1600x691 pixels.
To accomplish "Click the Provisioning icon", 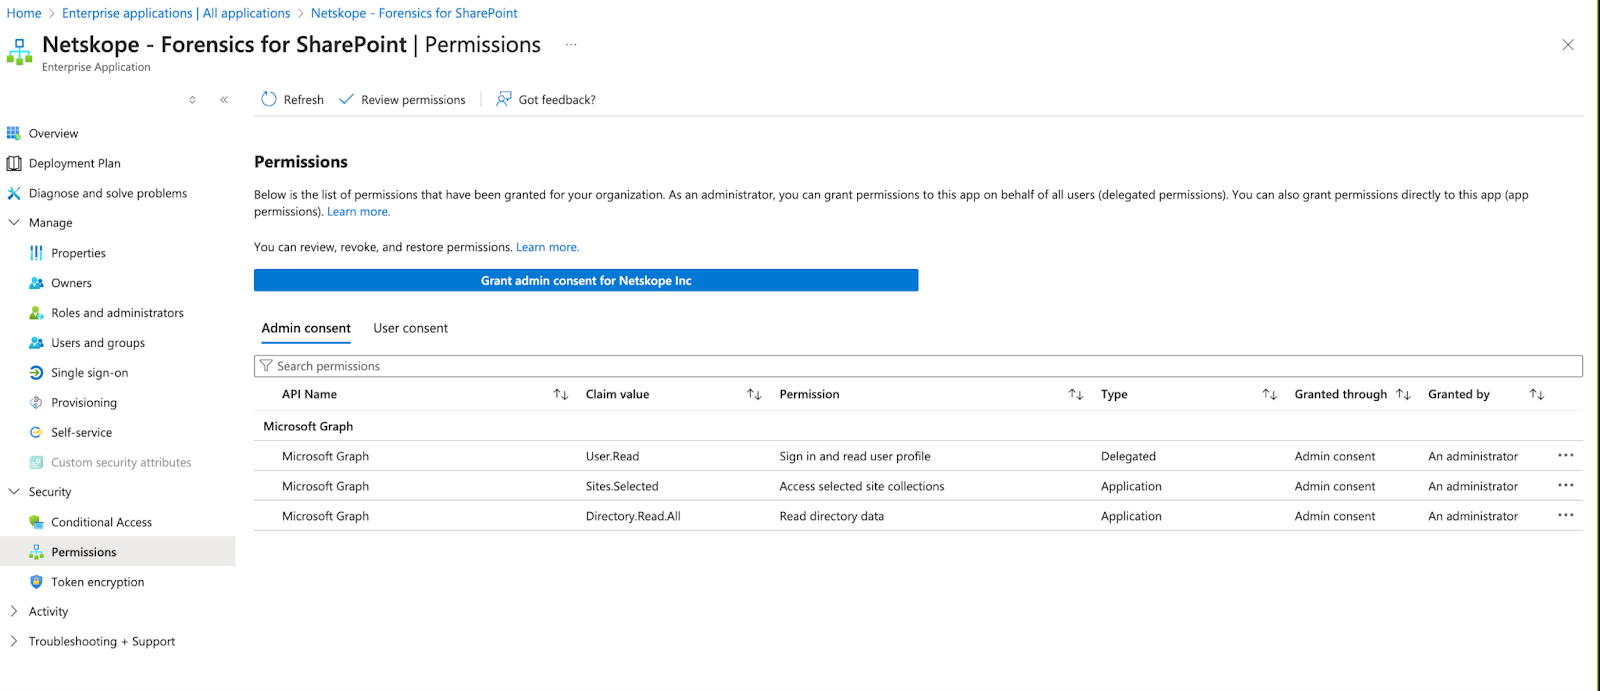I will click(x=36, y=402).
